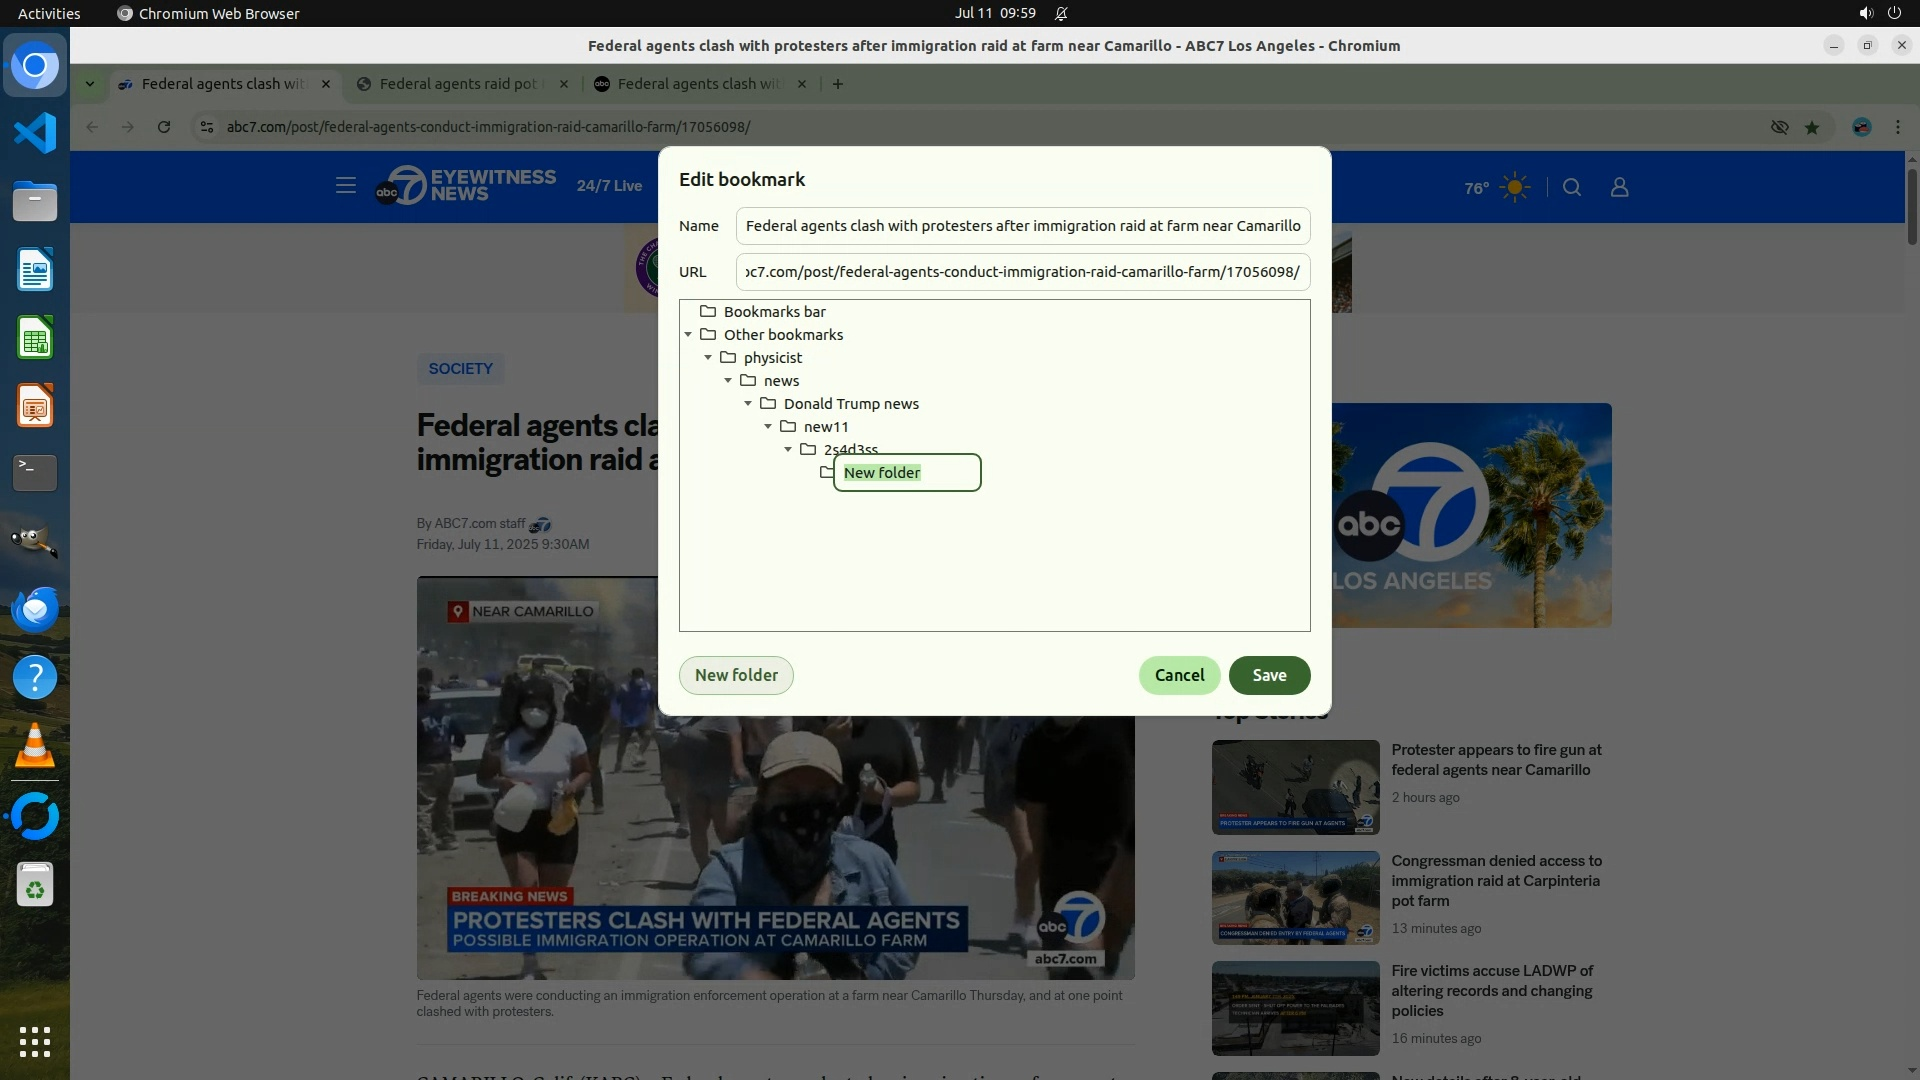
Task: Click the New folder button
Action: coord(736,675)
